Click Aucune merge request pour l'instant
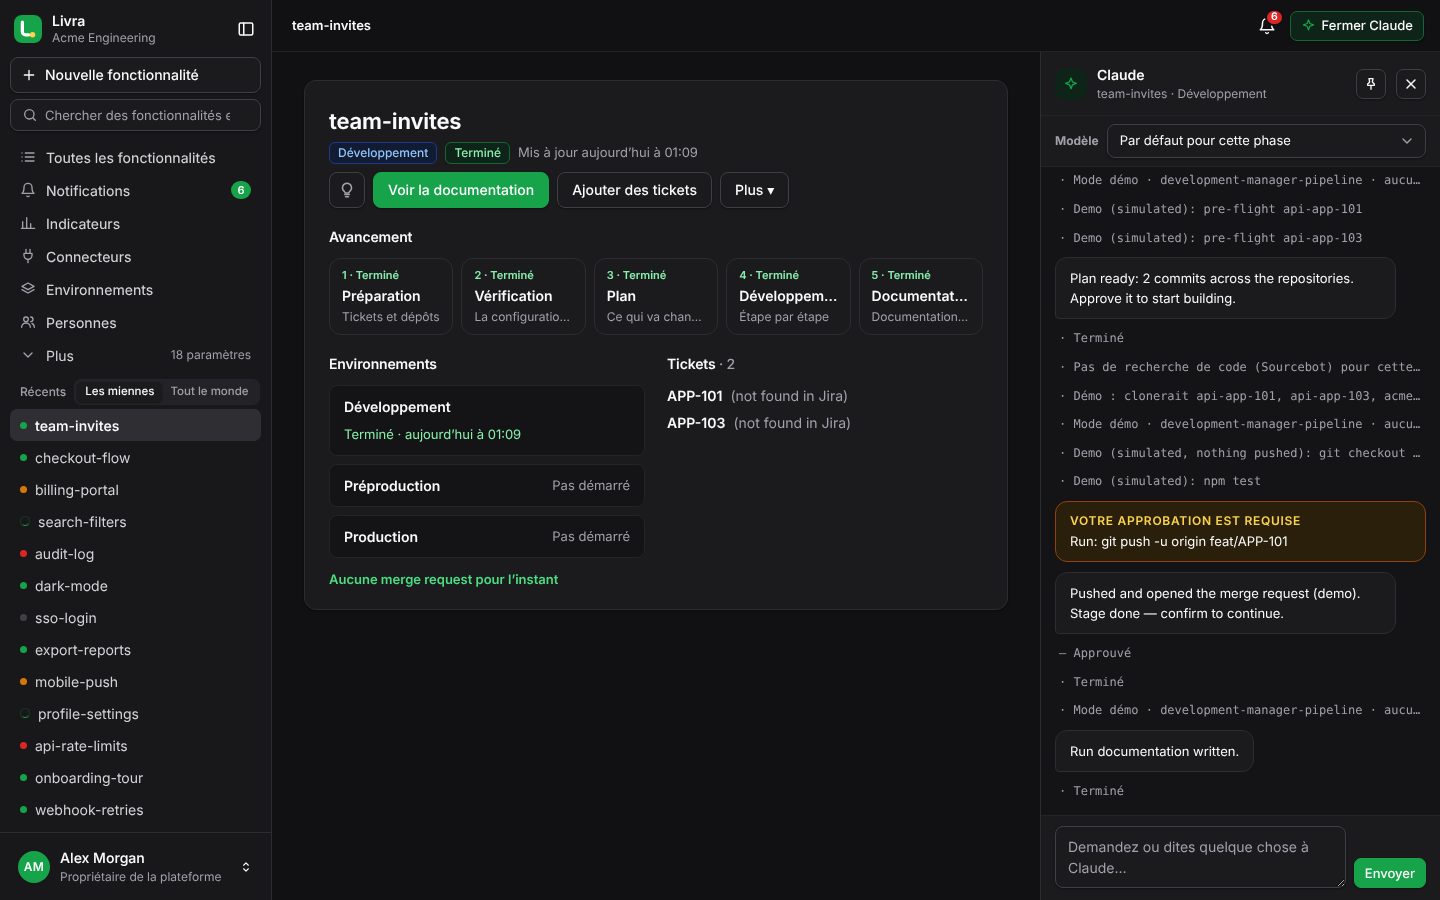Viewport: 1440px width, 900px height. [x=444, y=580]
